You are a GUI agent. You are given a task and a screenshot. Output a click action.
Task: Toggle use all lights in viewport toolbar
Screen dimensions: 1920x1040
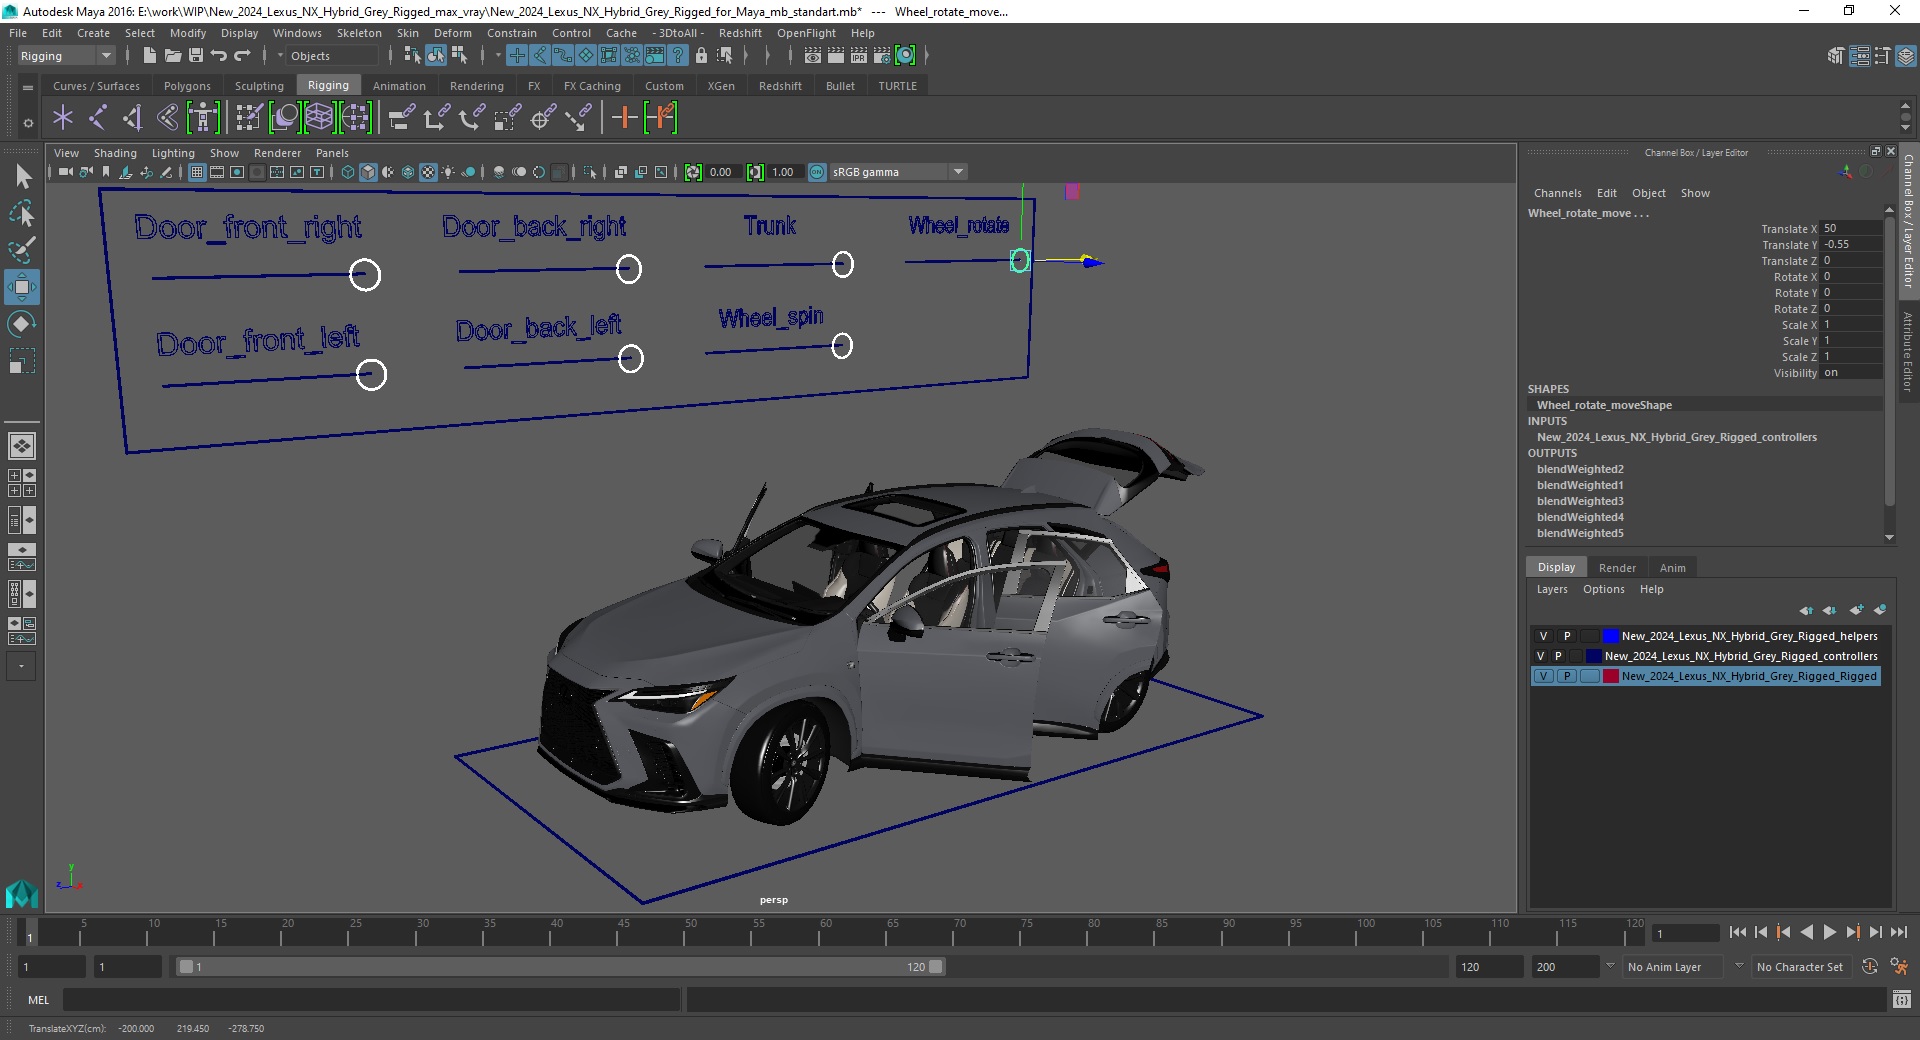tap(448, 172)
